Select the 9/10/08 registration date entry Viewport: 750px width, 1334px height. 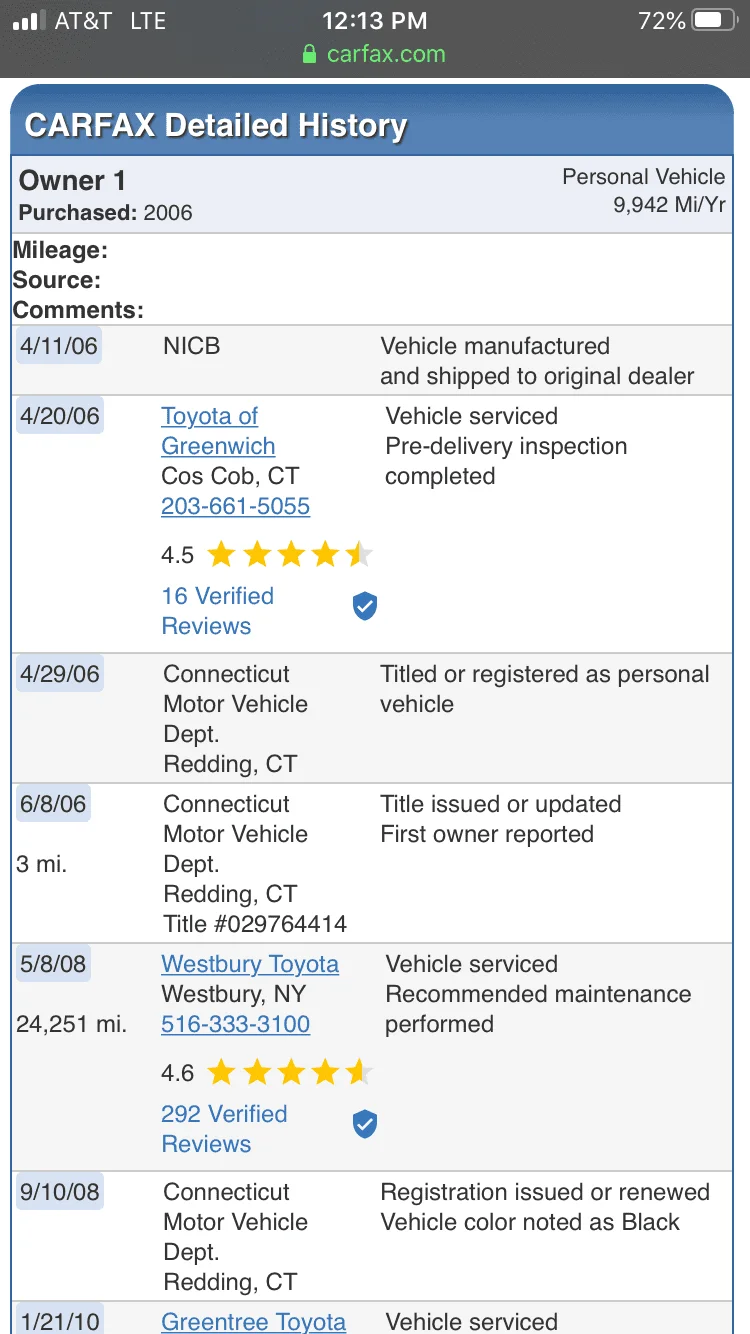point(59,1192)
